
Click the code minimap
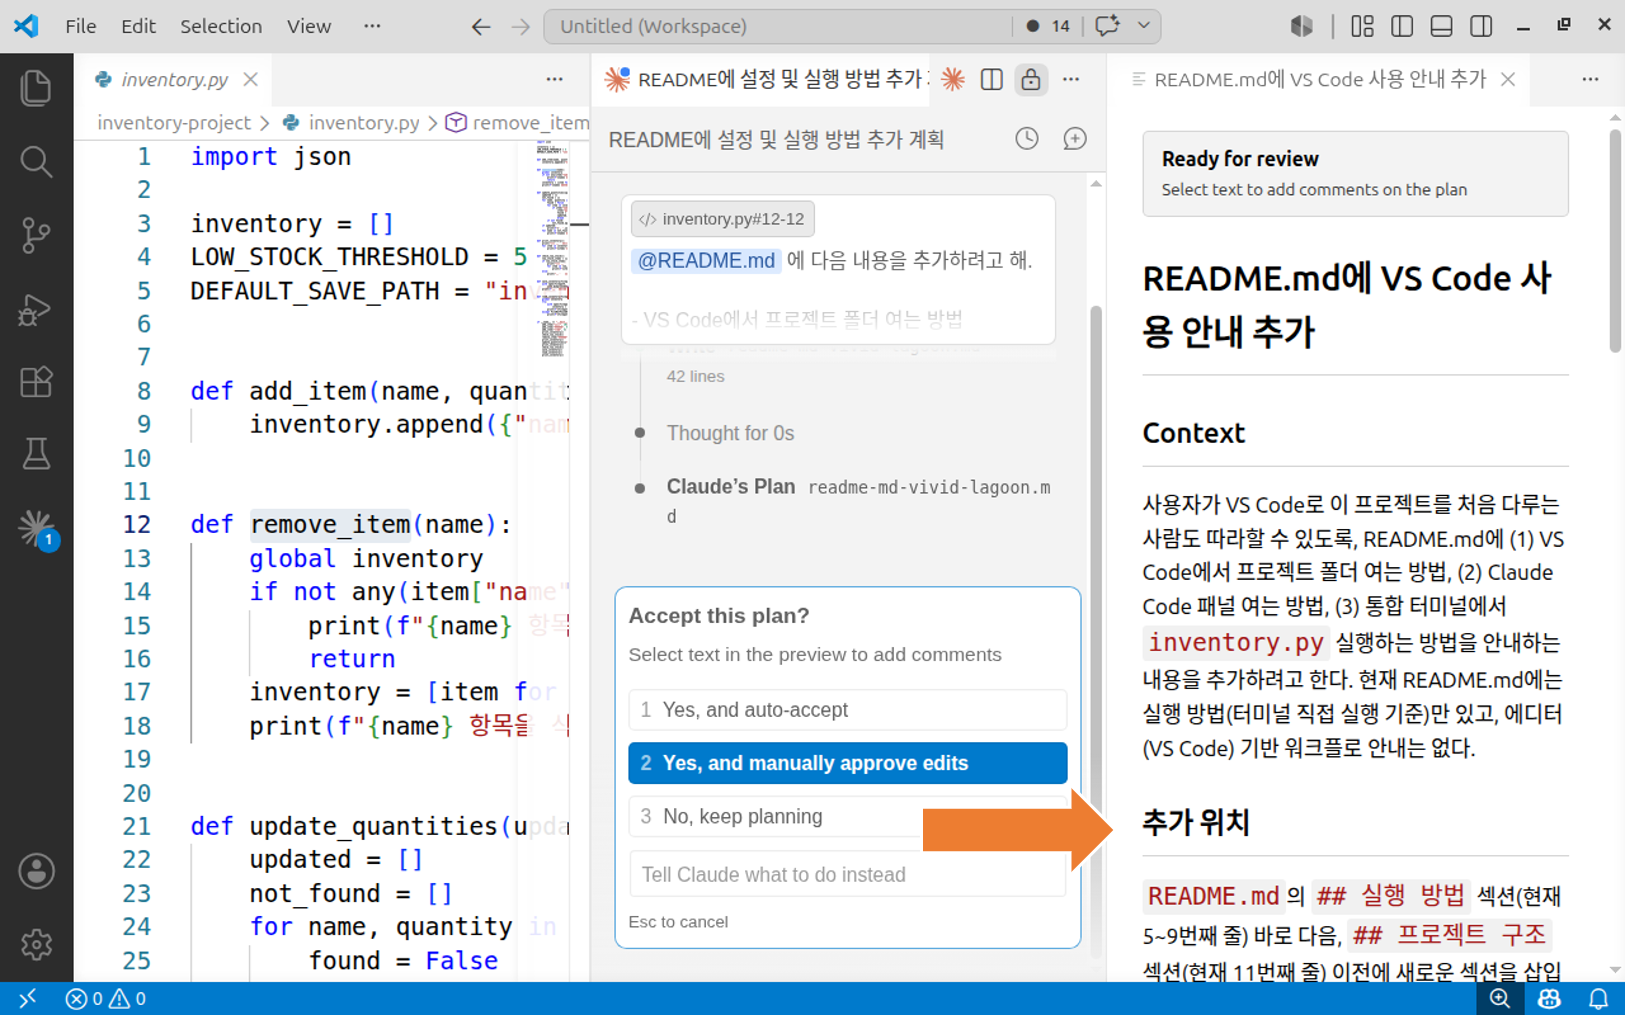[x=552, y=248]
